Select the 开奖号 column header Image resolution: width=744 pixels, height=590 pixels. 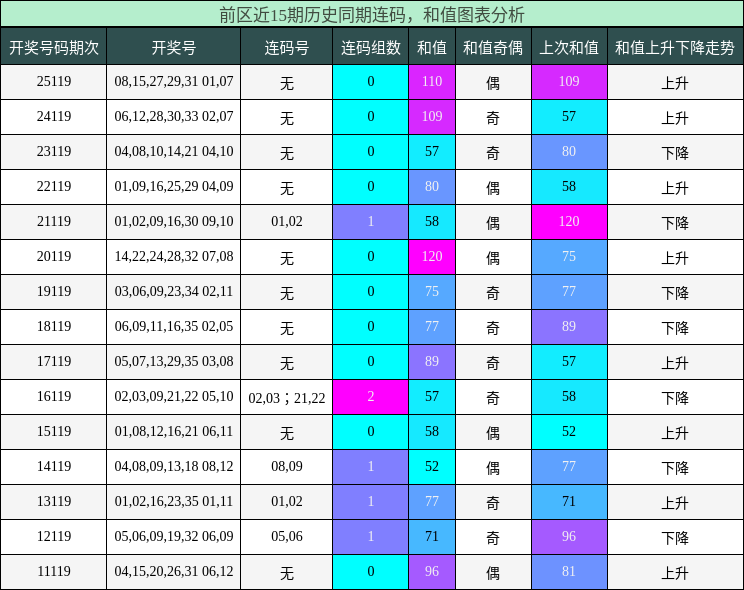coord(174,47)
